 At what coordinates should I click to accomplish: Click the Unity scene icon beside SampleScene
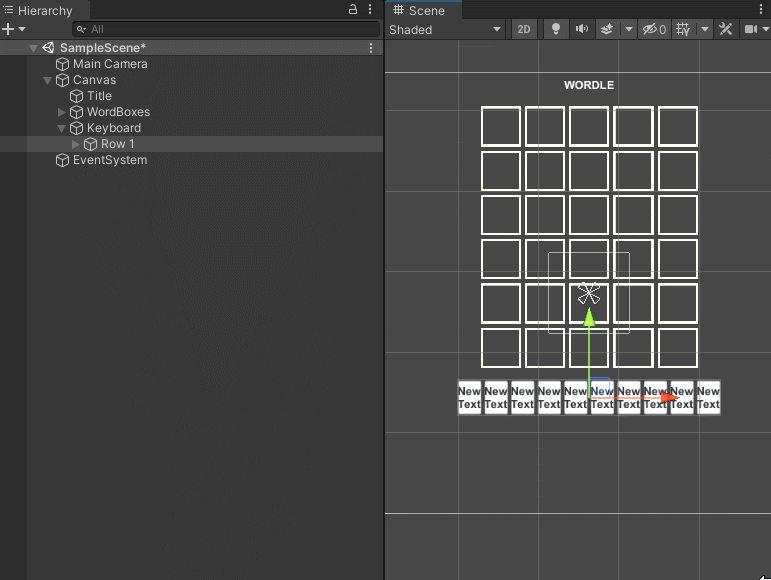[x=49, y=48]
